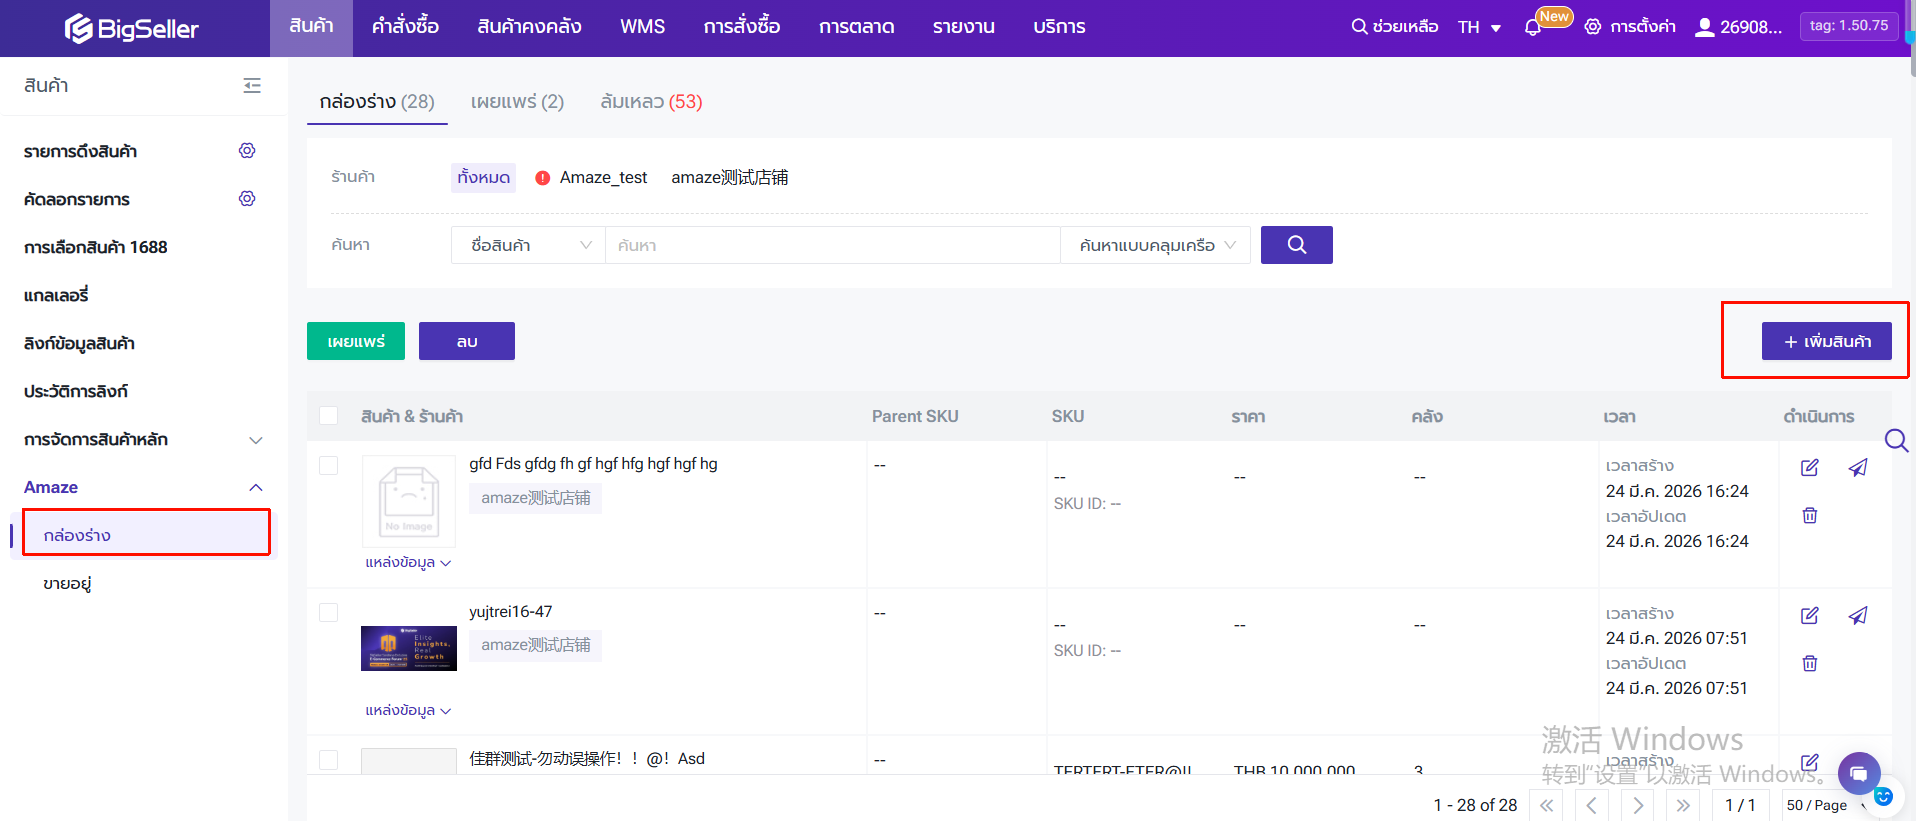Switch to the เผยแพร่ (2) tab
1916x821 pixels.
coord(517,102)
